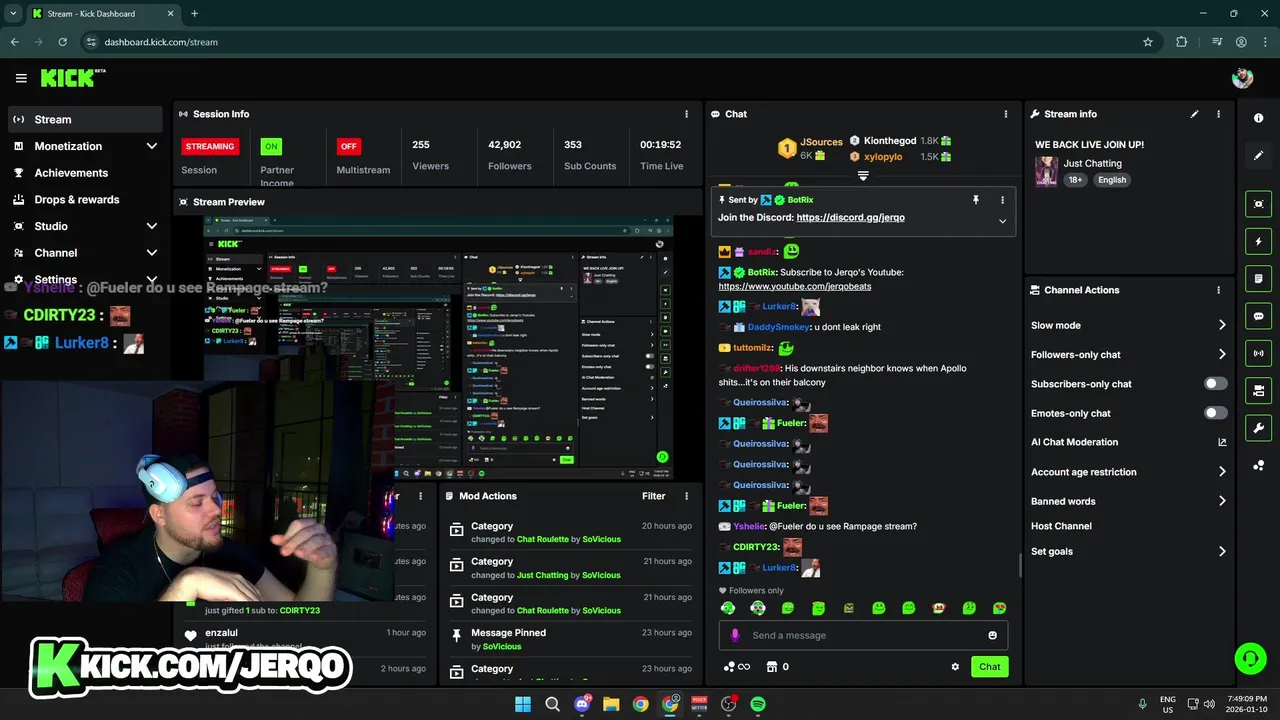This screenshot has height=720, width=1280.
Task: Expand the pinned message chevron
Action: 1002,221
